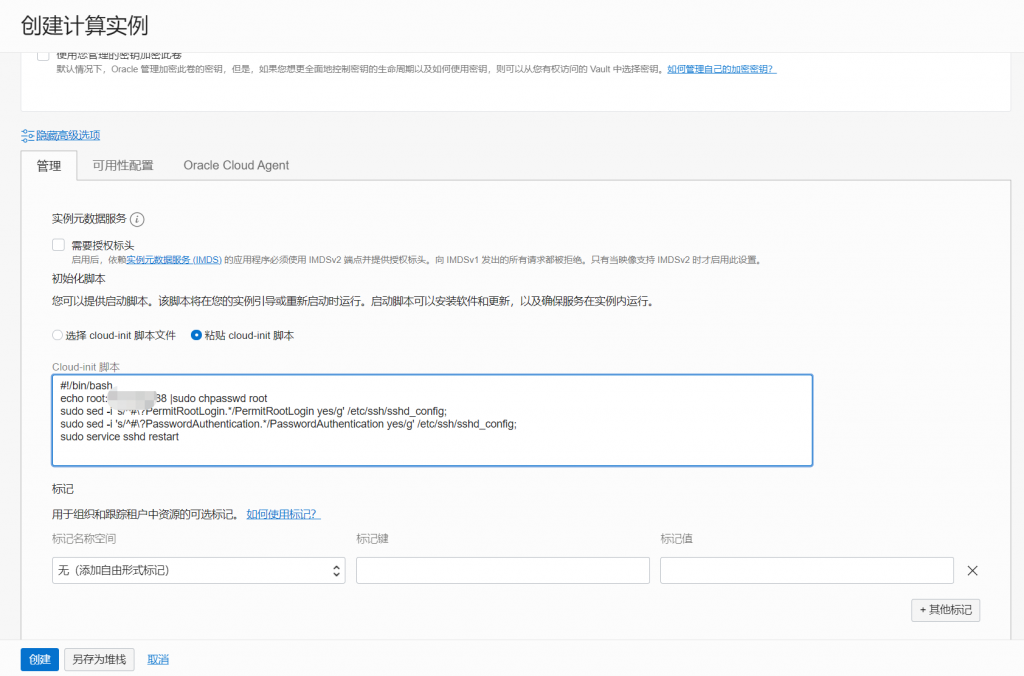Click inside the 标记键 input field

click(502, 570)
